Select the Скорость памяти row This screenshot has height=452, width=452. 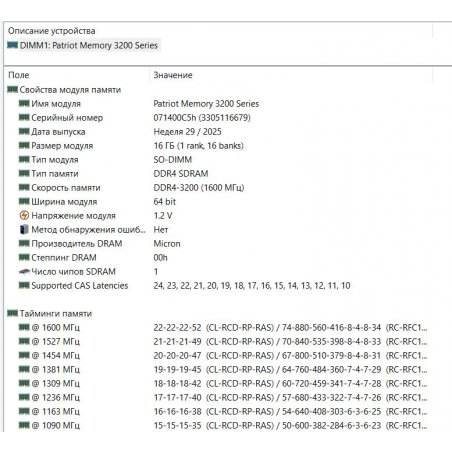pos(223,188)
